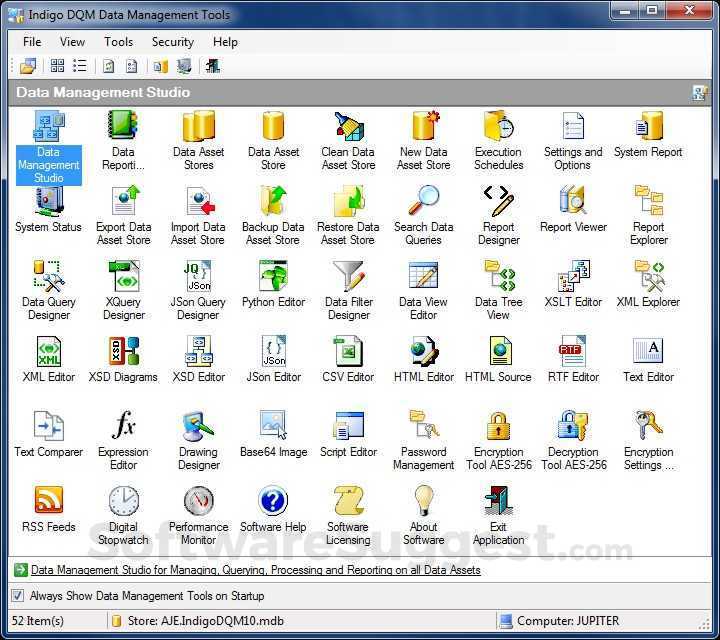The width and height of the screenshot is (720, 640).
Task: Open the System Report
Action: pos(648,134)
